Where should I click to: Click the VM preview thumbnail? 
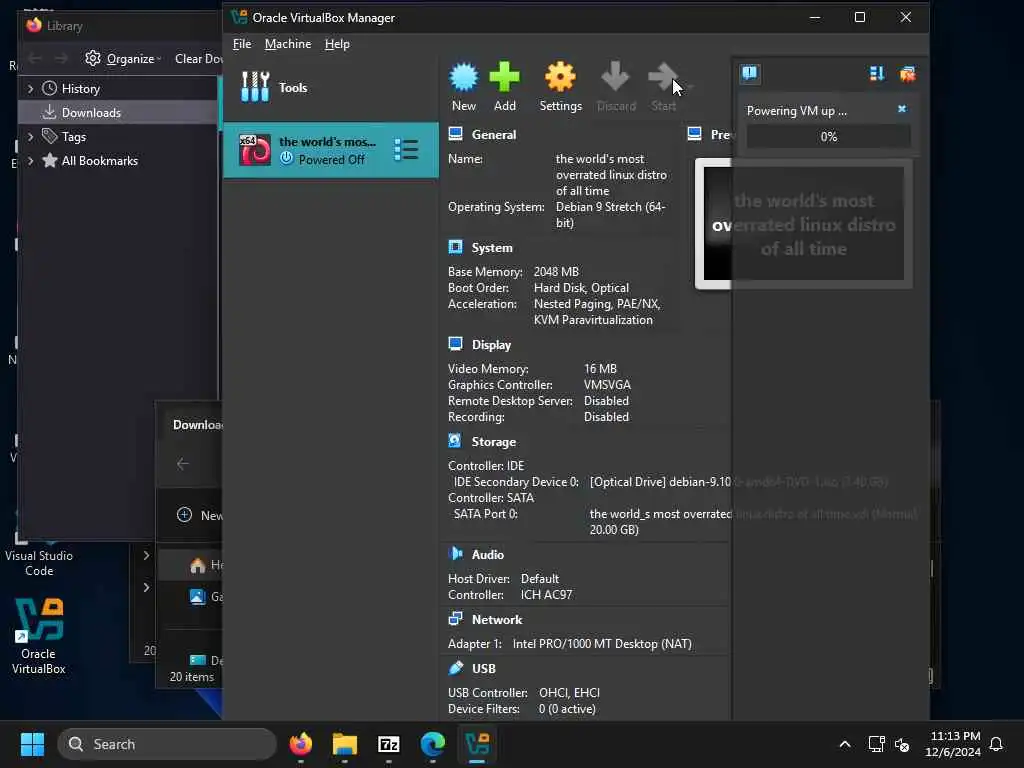point(803,223)
